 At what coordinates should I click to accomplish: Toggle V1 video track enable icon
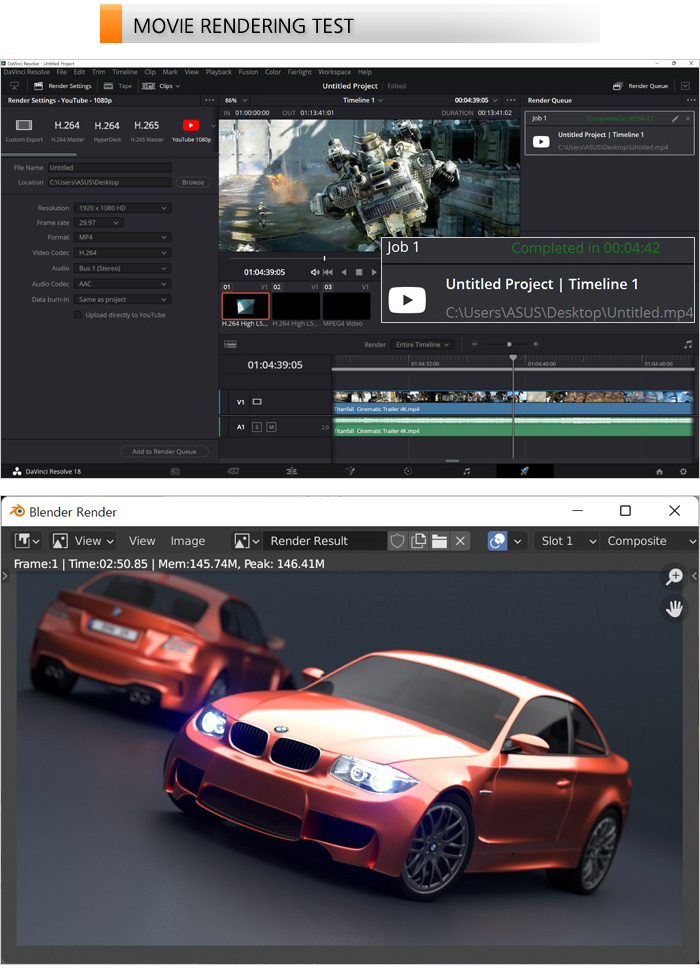(x=257, y=402)
